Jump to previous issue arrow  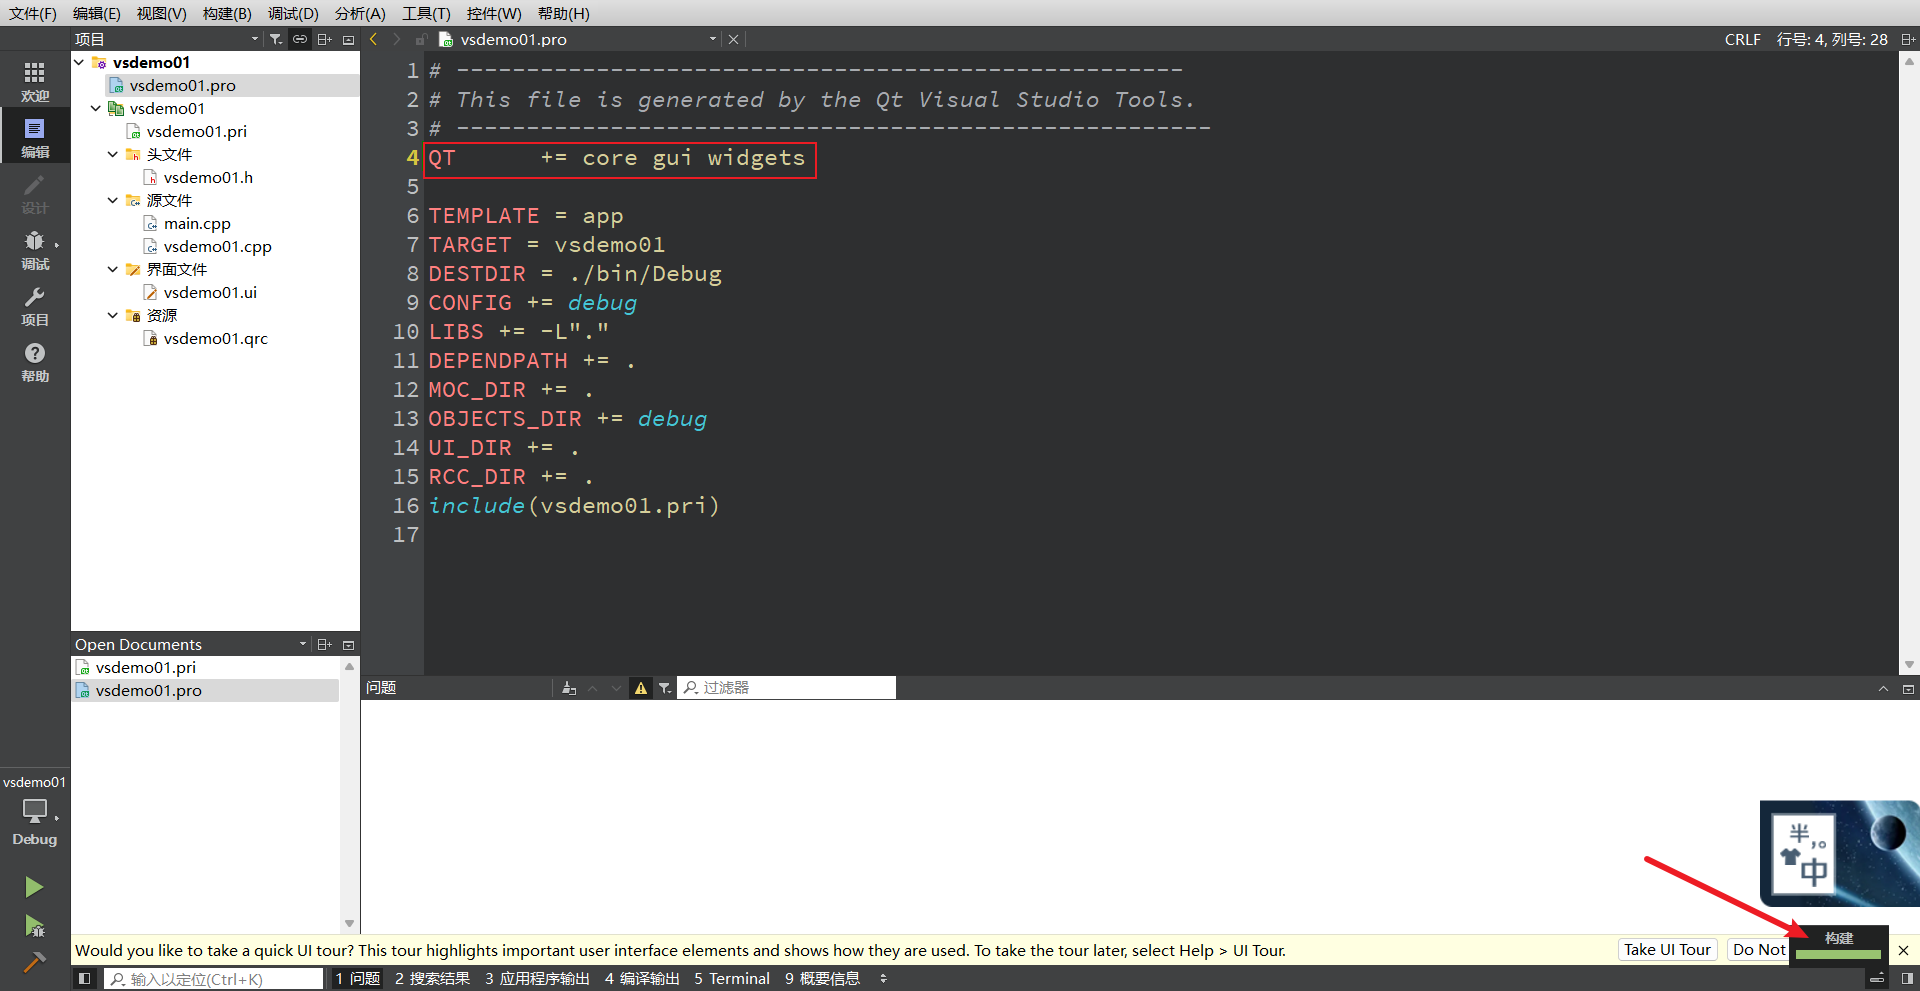(x=592, y=688)
